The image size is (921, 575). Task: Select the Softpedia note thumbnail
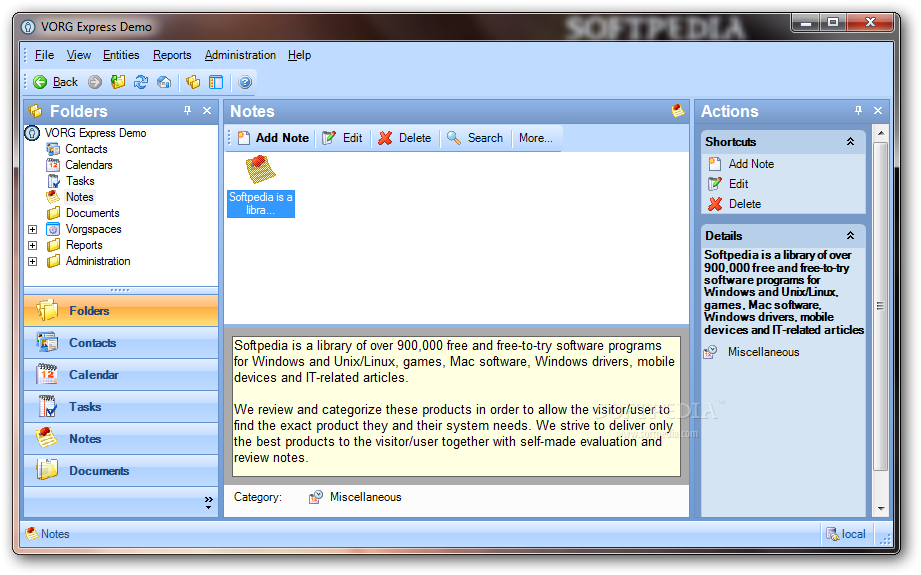tap(261, 186)
